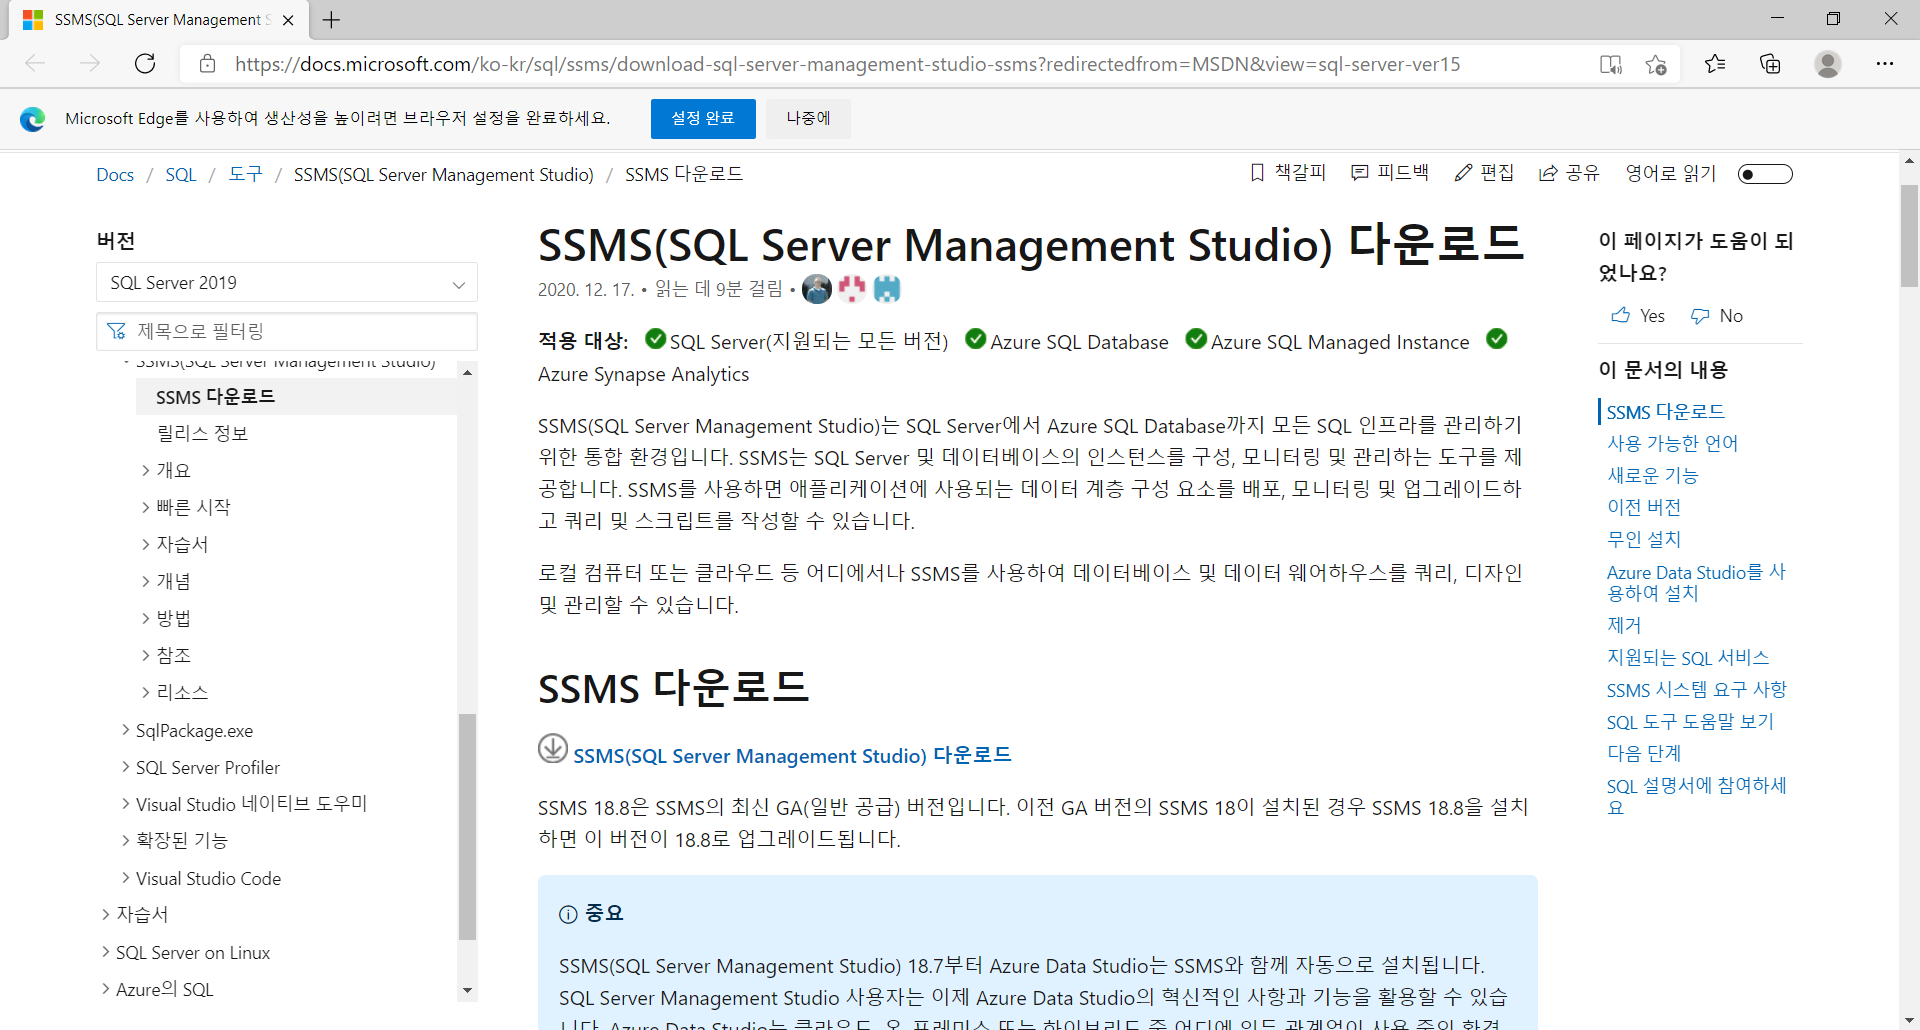Expand the 방법 tree node

tap(146, 618)
